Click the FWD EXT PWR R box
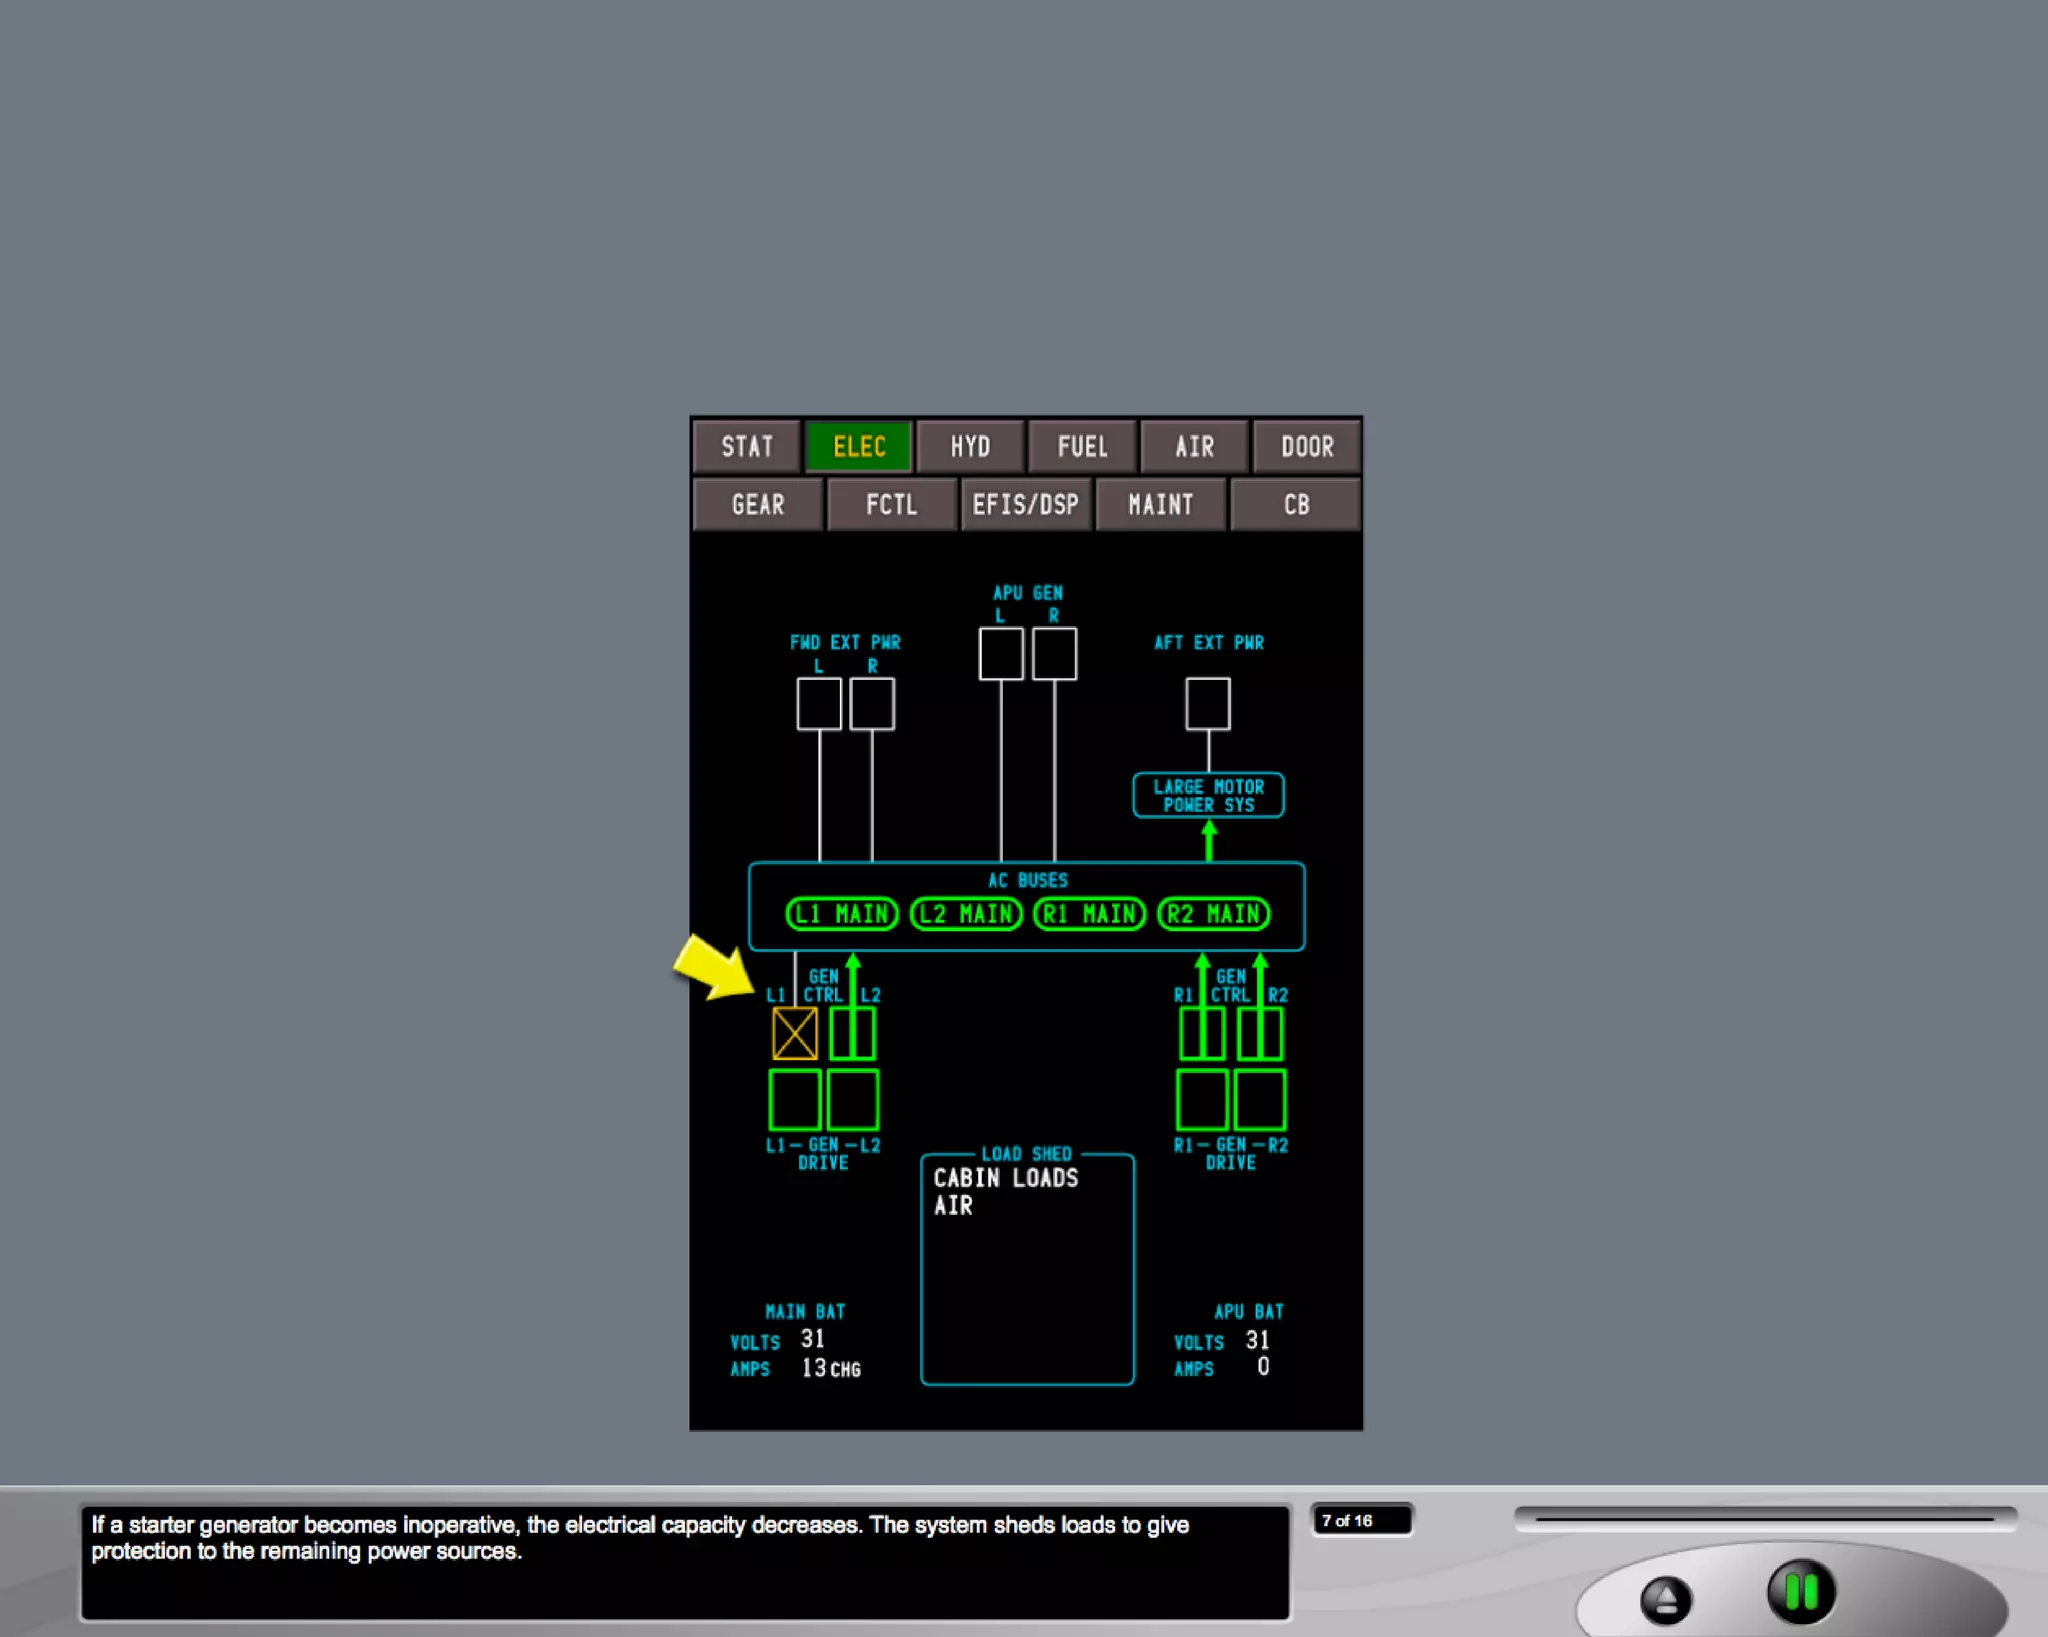The height and width of the screenshot is (1637, 2048). click(x=872, y=704)
